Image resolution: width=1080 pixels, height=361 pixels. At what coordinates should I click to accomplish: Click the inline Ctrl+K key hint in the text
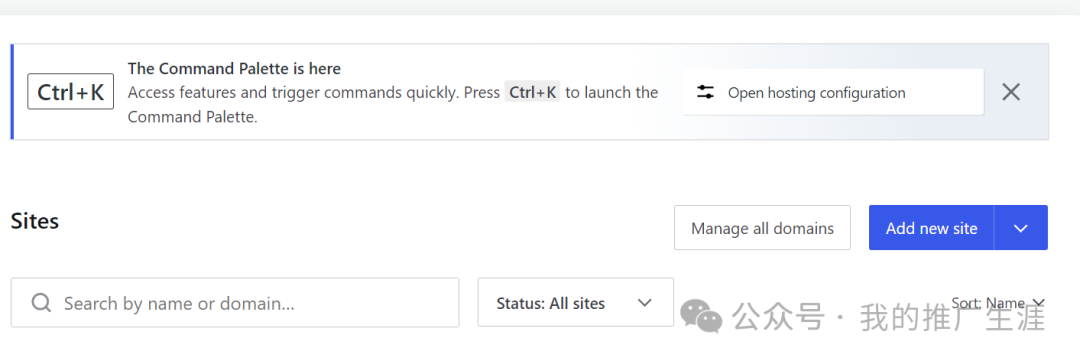532,92
